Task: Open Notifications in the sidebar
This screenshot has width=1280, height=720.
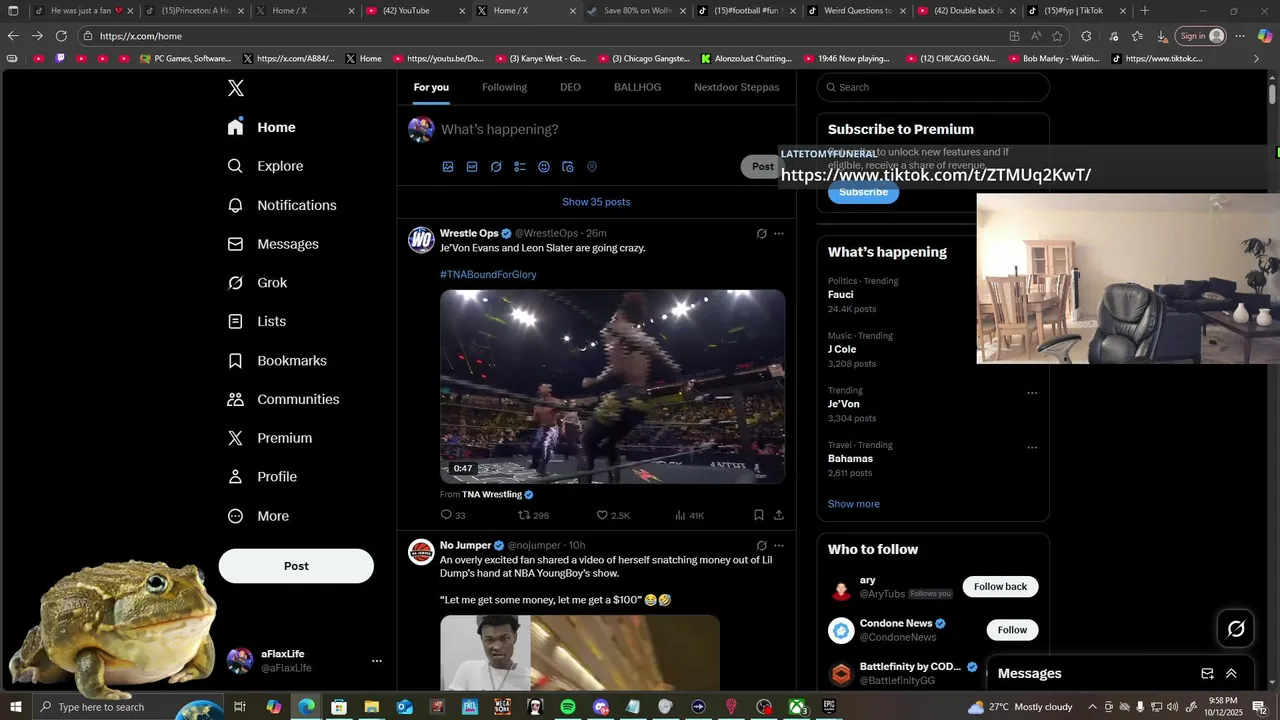Action: (282, 205)
